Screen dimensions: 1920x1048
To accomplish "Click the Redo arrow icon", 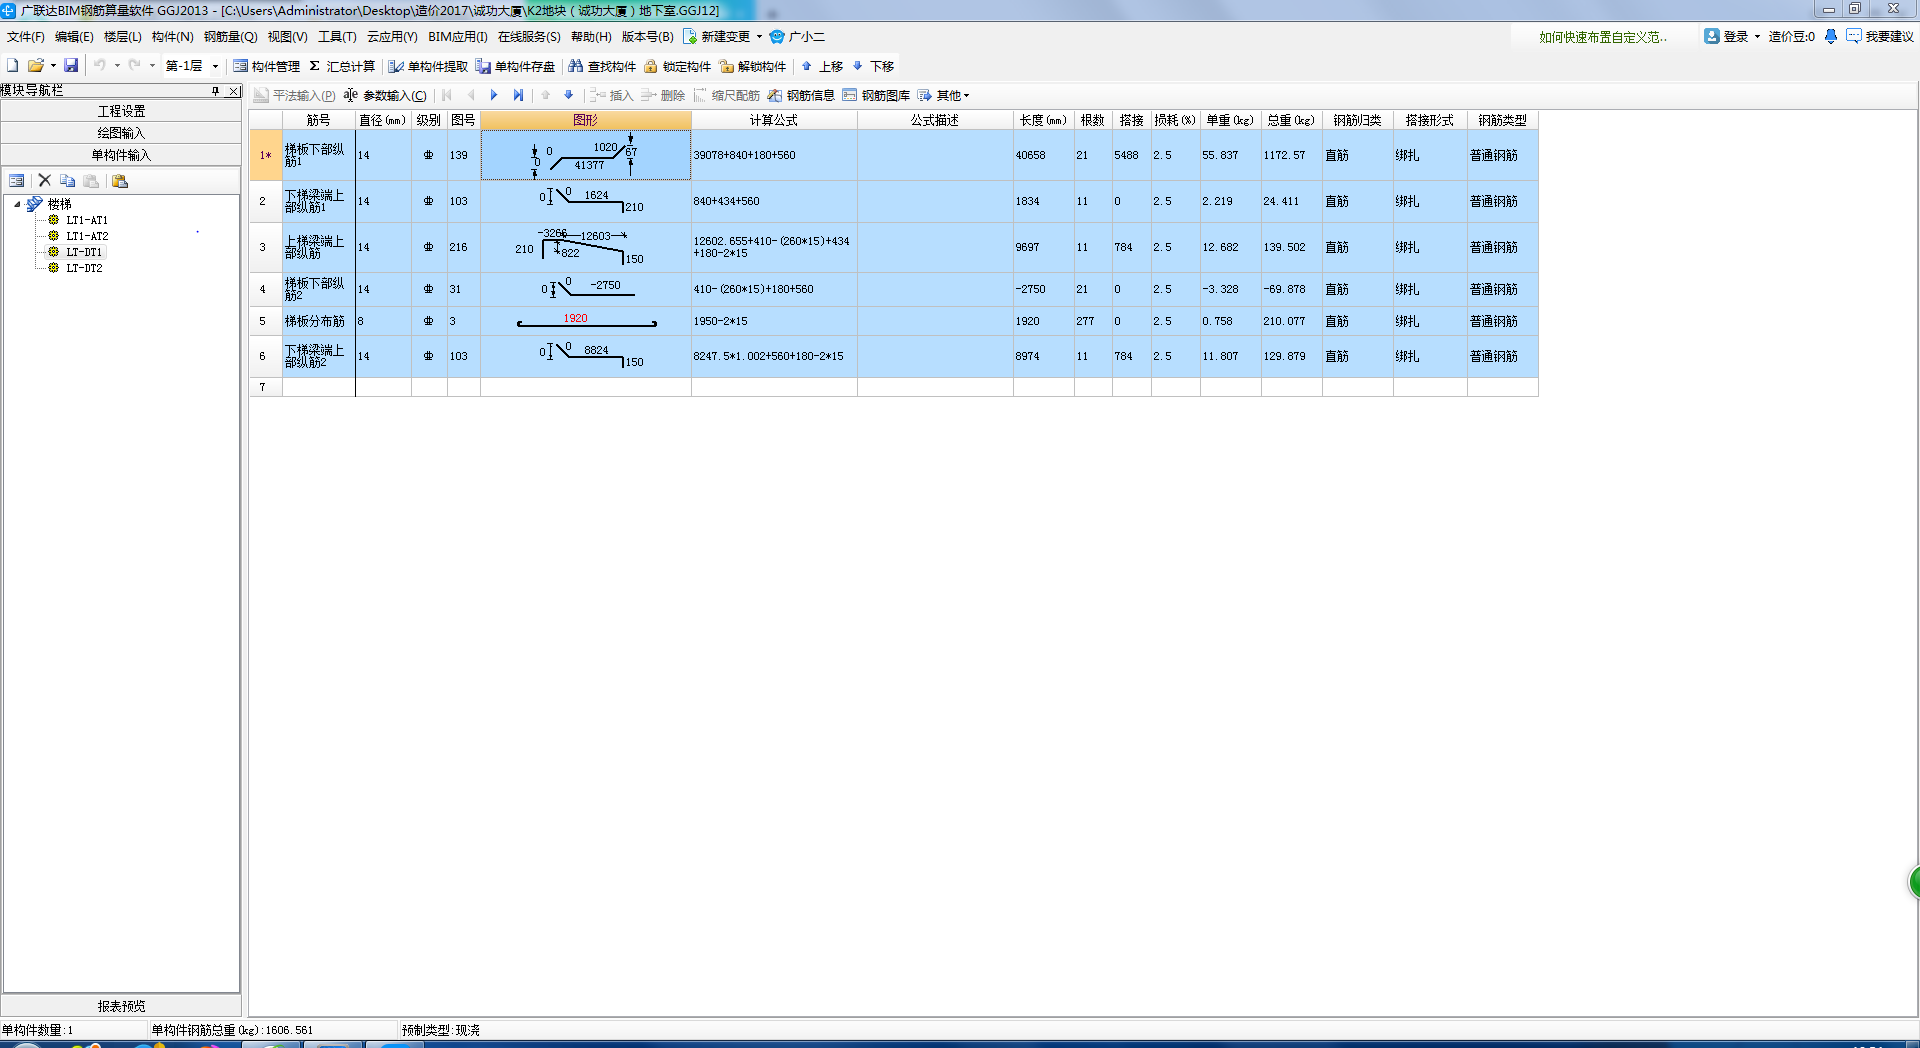I will (134, 66).
